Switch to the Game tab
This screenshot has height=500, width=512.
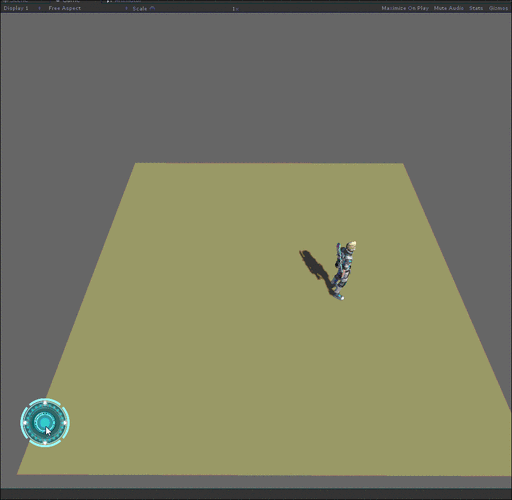68,1
